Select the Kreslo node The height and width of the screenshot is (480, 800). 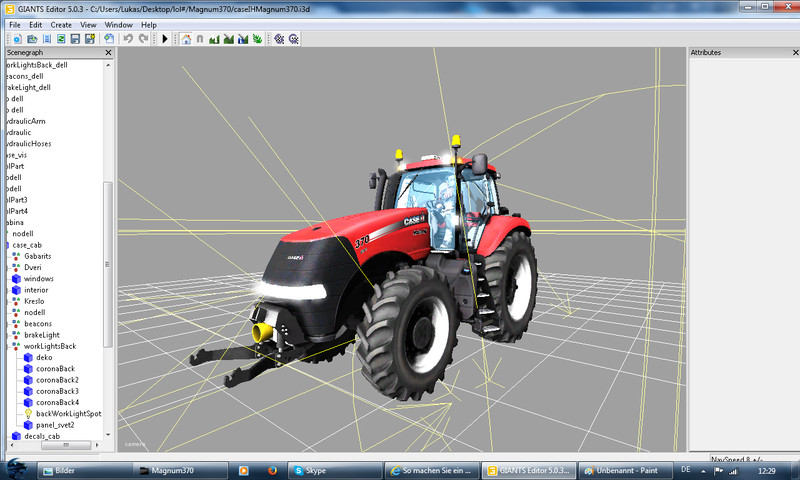(34, 301)
